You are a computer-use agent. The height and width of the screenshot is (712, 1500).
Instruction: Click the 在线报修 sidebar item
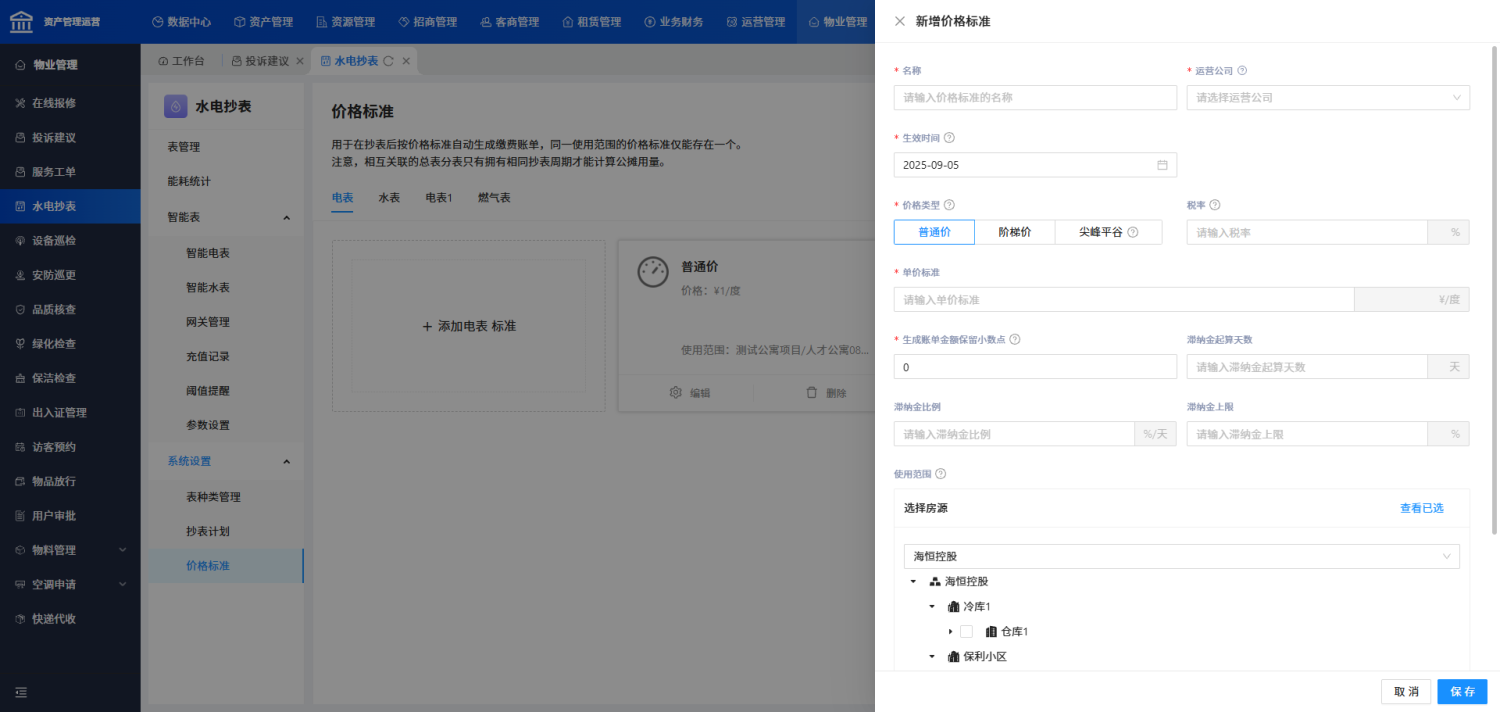[x=70, y=103]
